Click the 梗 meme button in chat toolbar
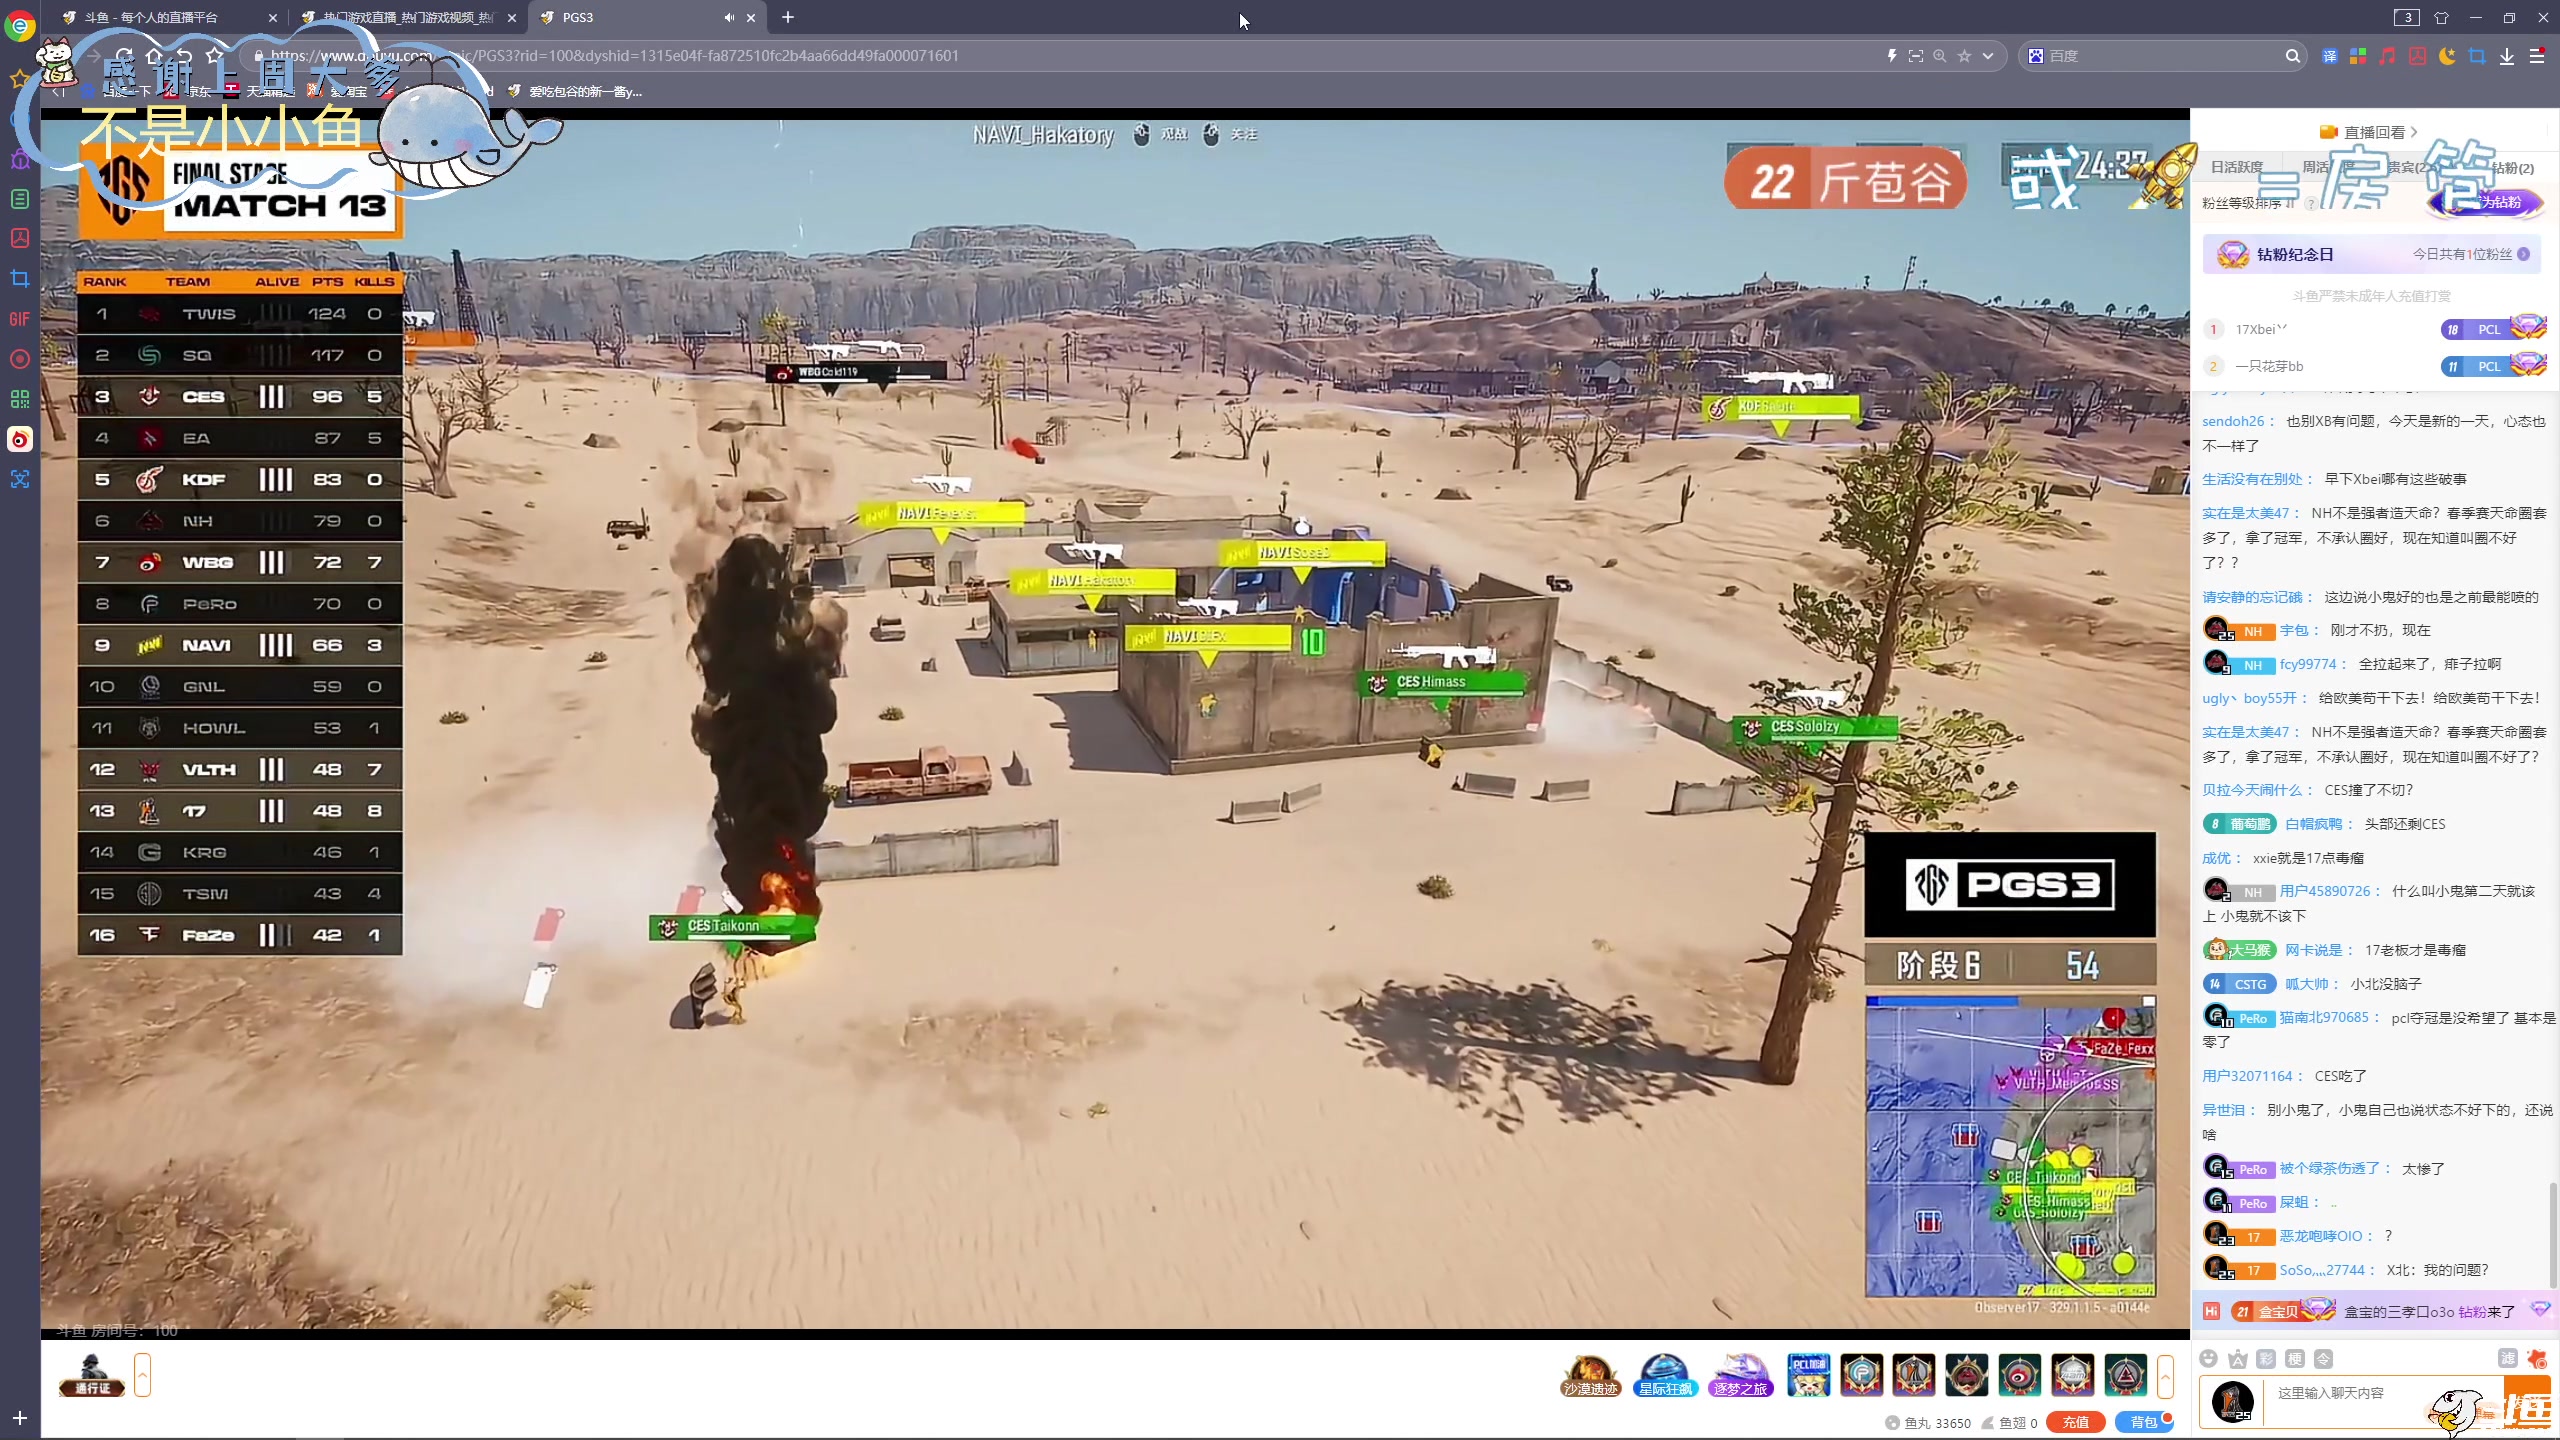Viewport: 2560px width, 1440px height. pos(2295,1358)
